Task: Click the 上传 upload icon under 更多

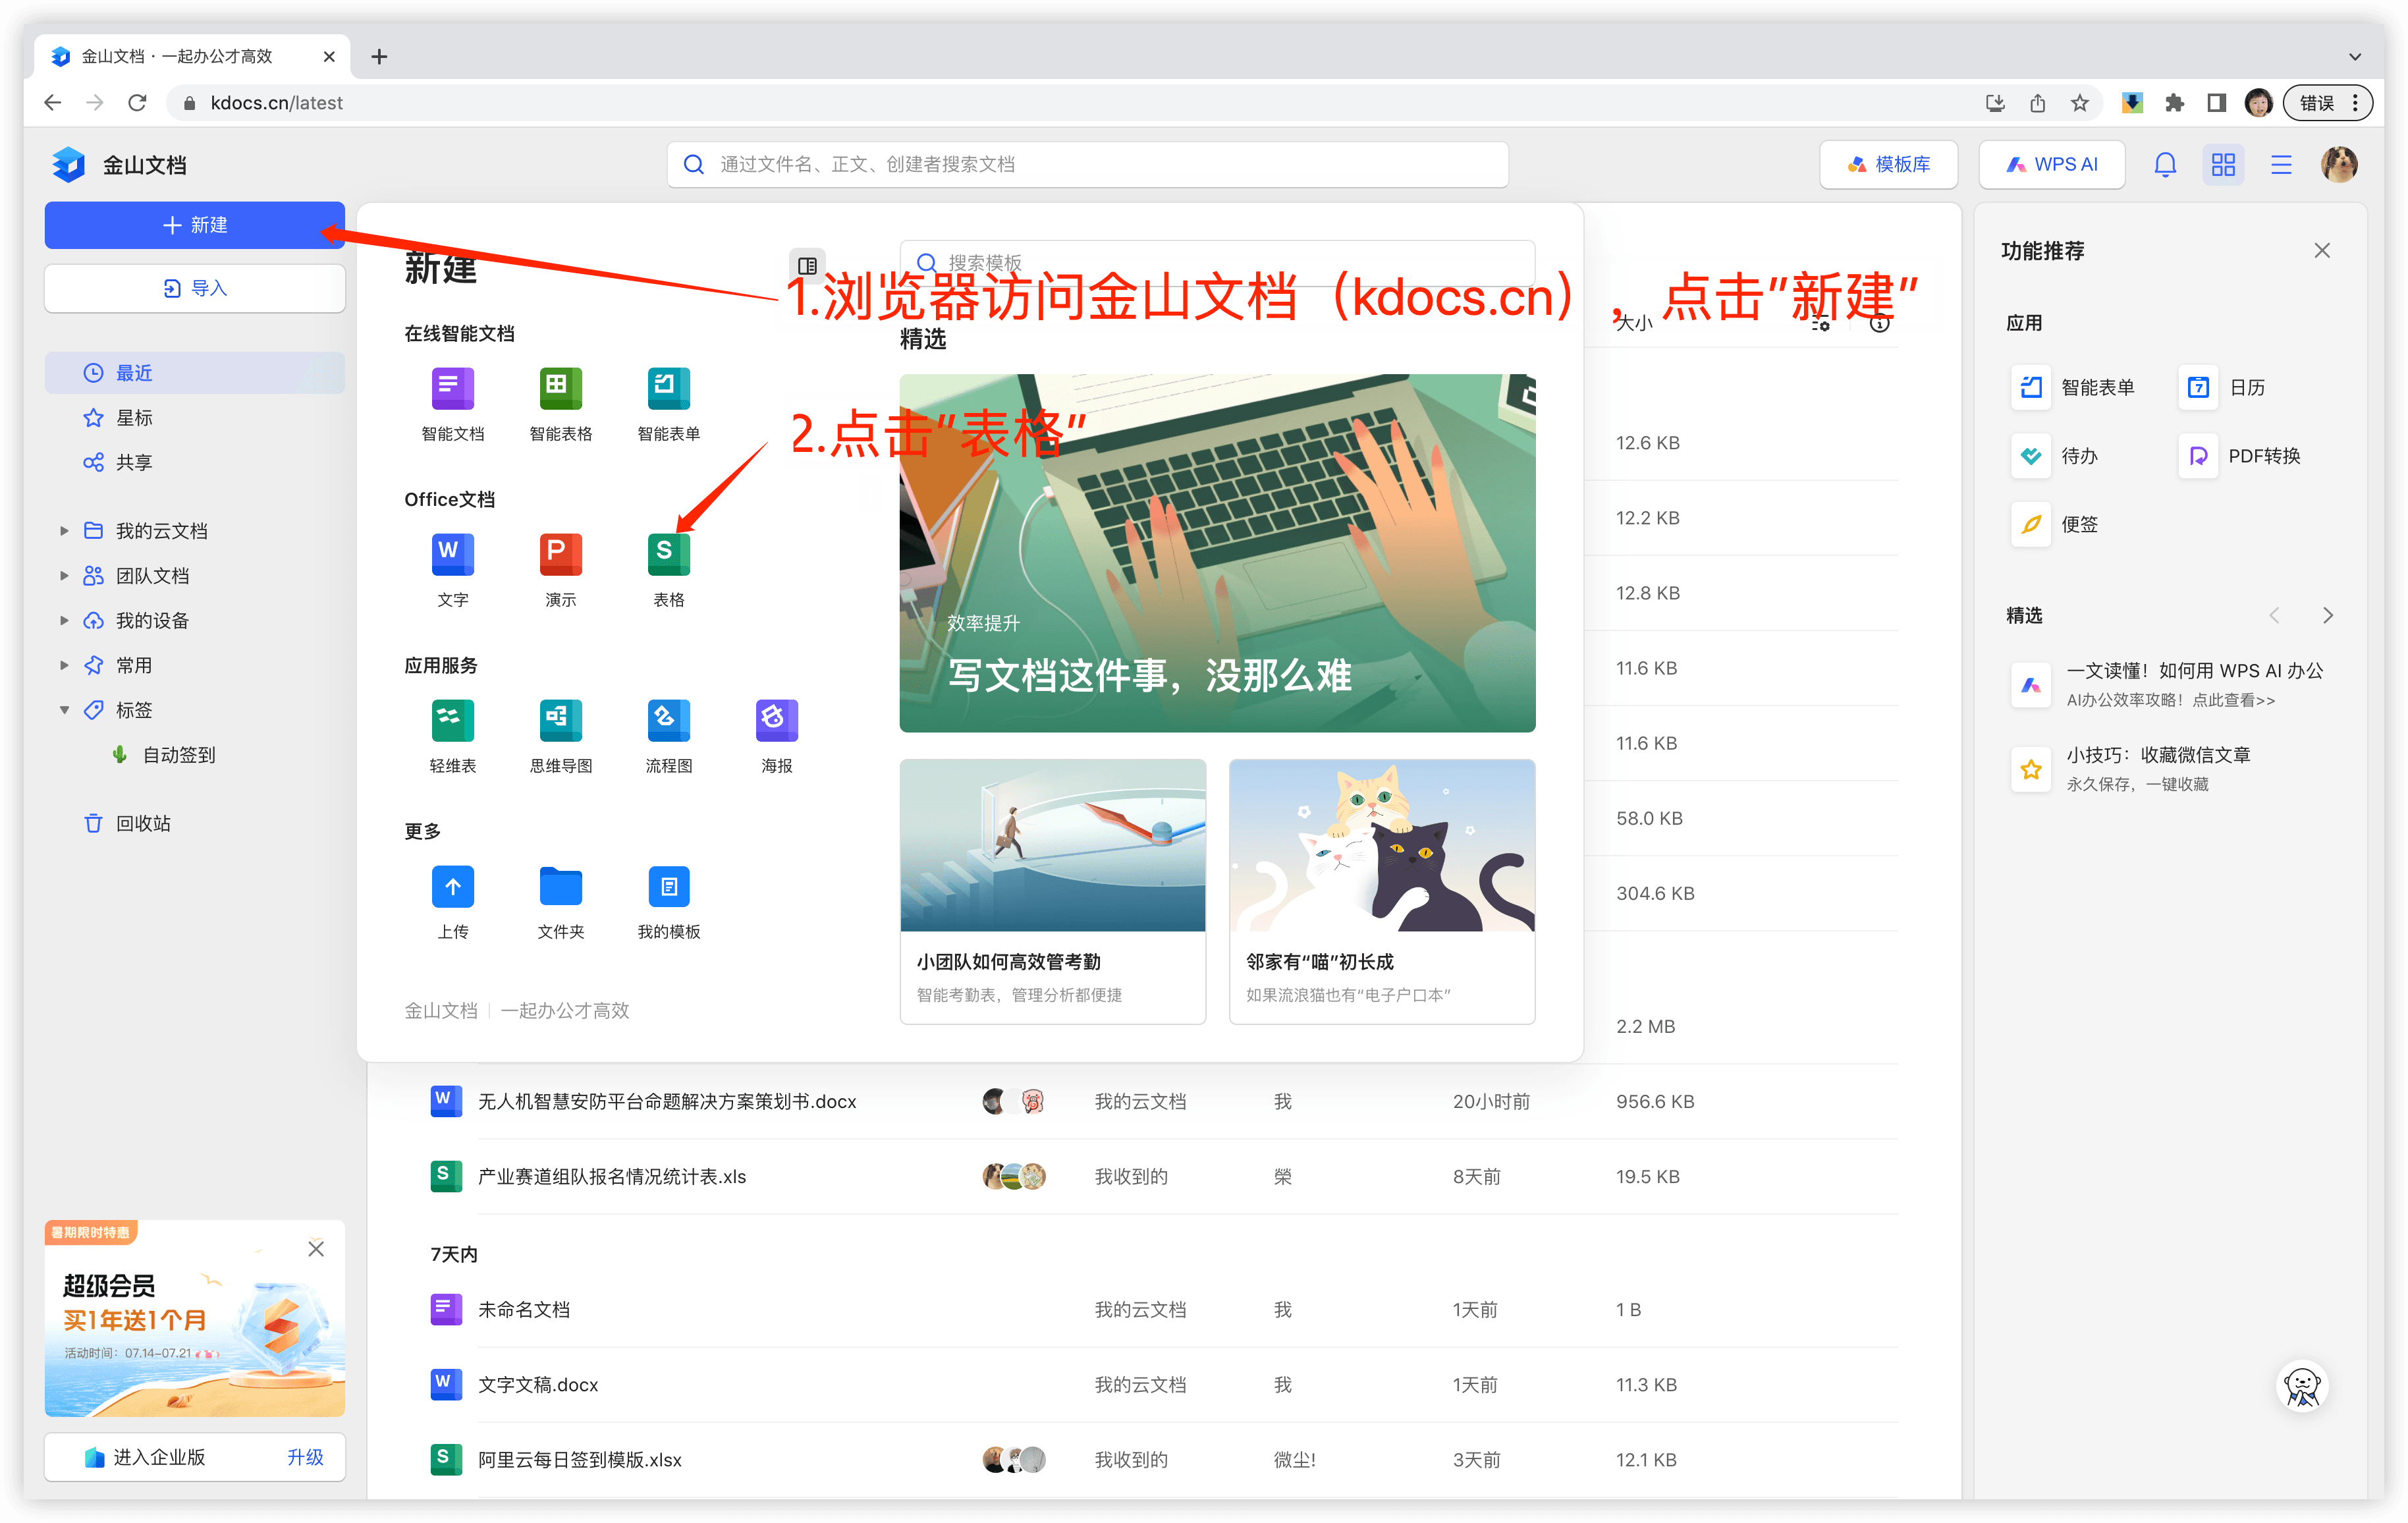Action: tap(452, 886)
